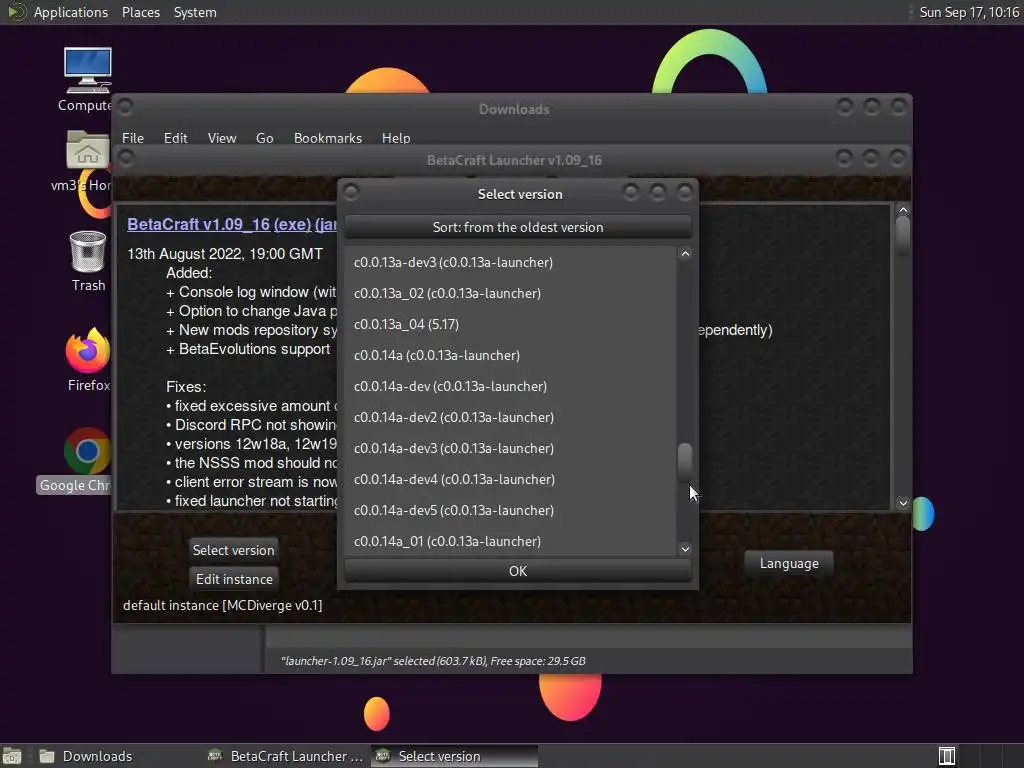Click version list scroll up arrow
Screen dimensions: 1024x768
coord(685,253)
